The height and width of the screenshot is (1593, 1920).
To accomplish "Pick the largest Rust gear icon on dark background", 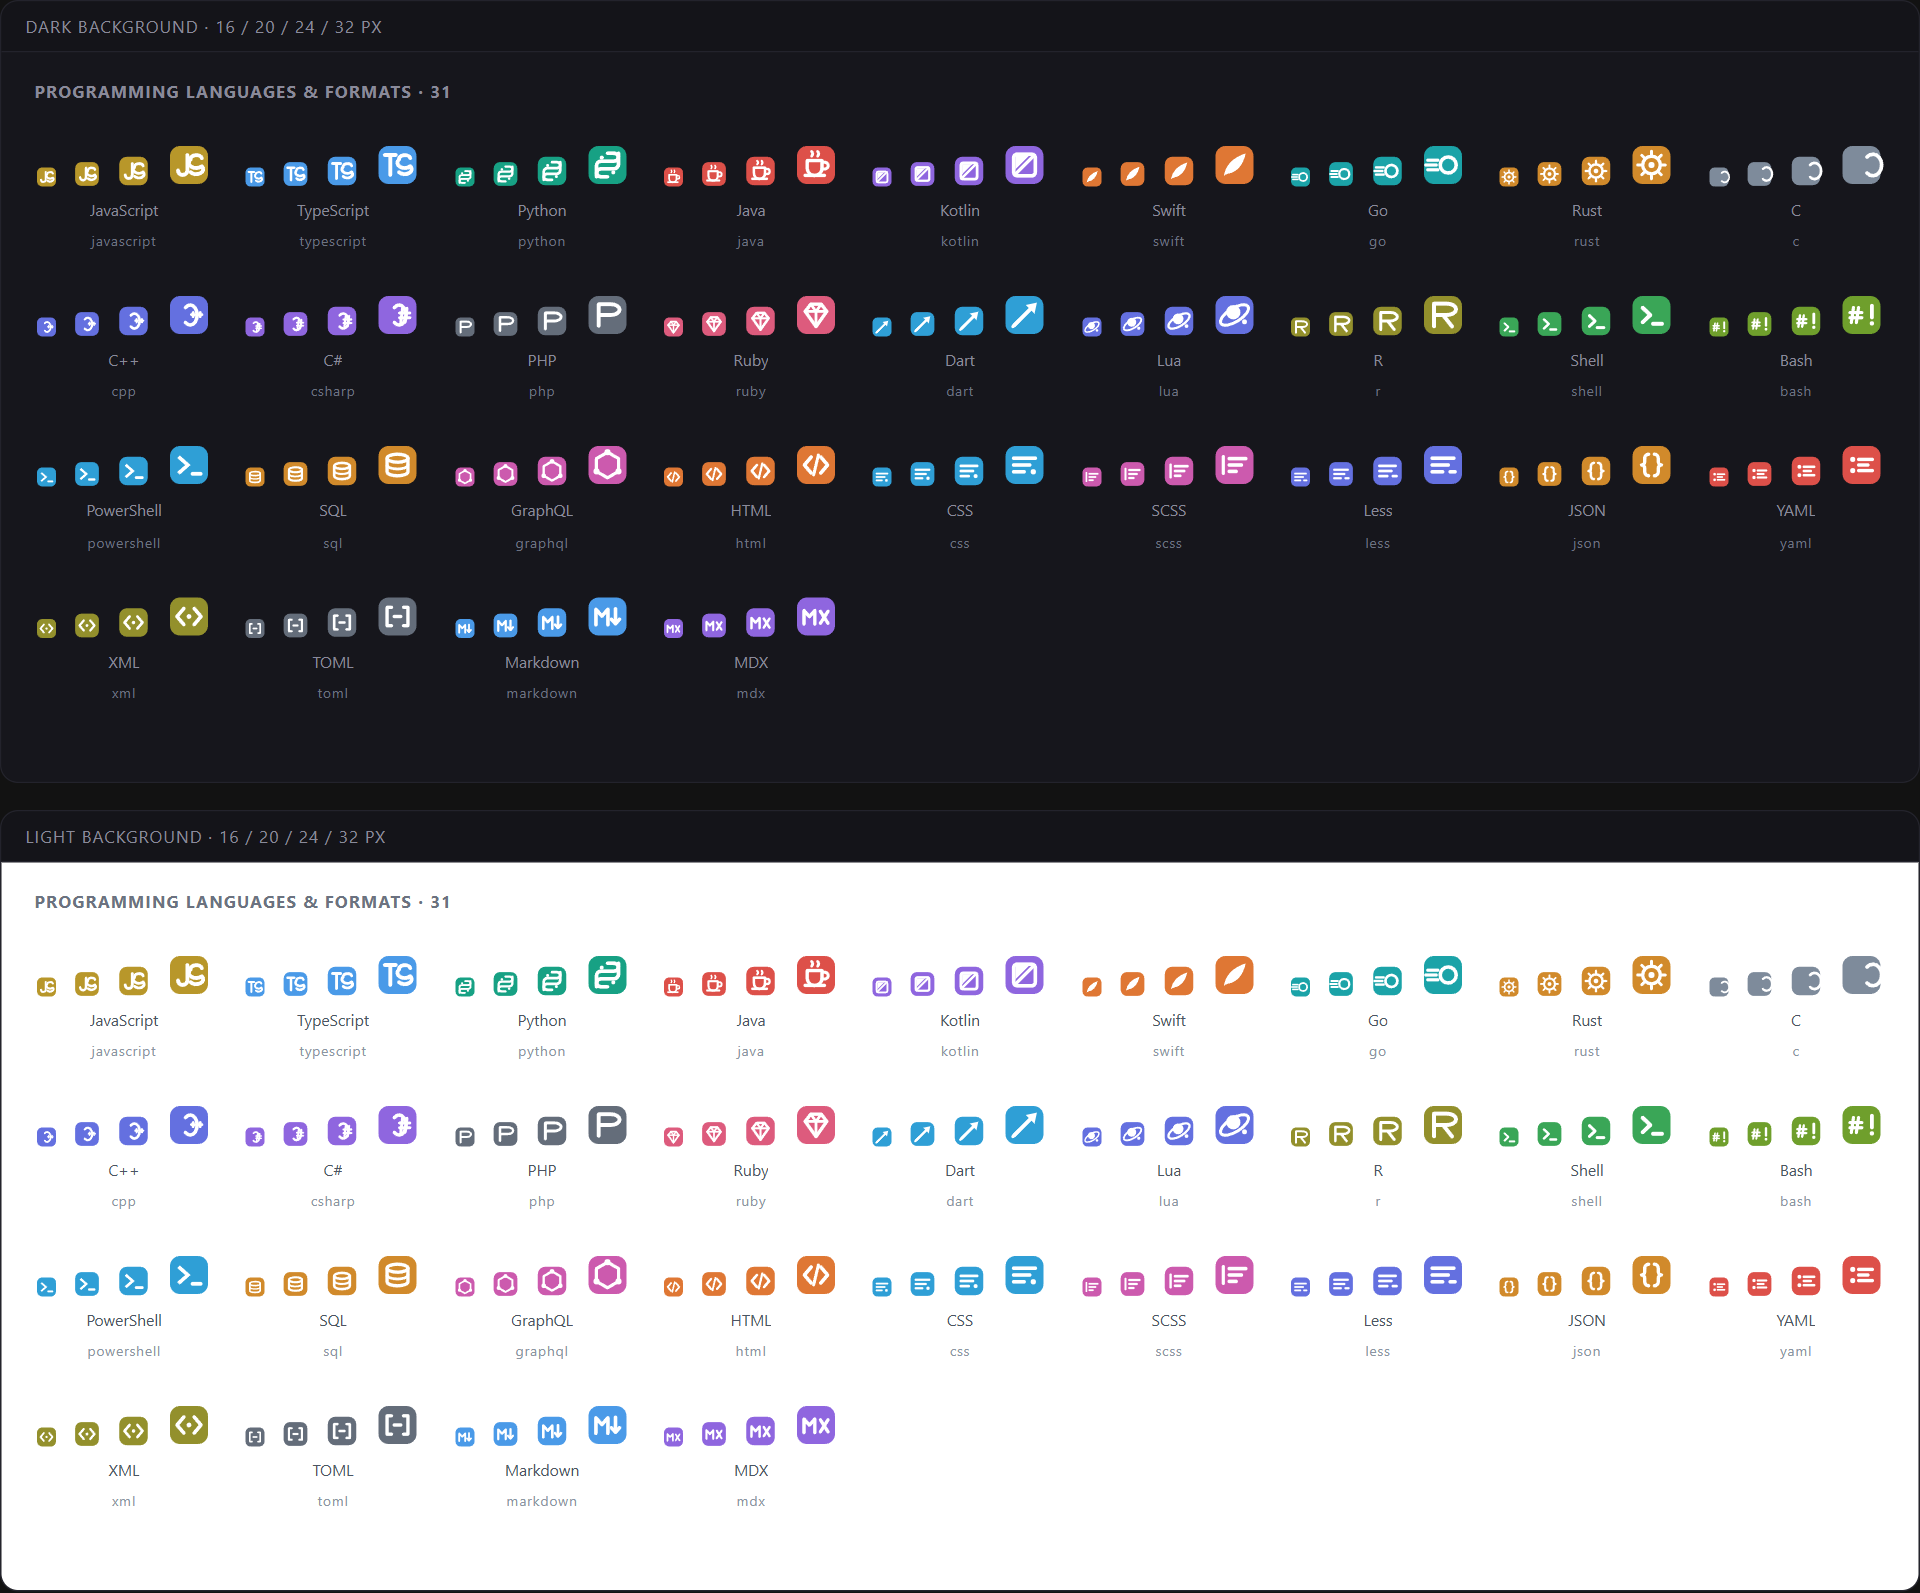I will tap(1652, 165).
